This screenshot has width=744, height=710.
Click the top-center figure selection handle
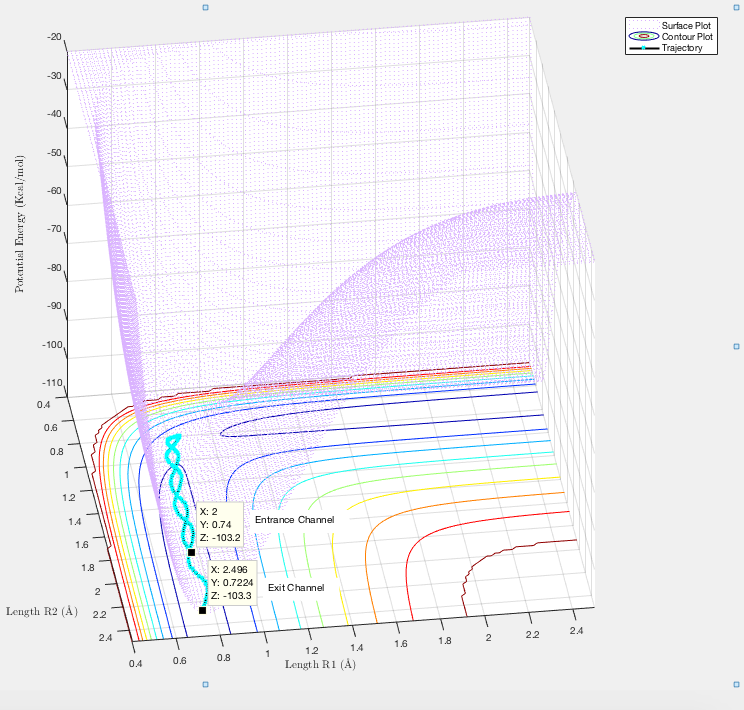point(206,7)
